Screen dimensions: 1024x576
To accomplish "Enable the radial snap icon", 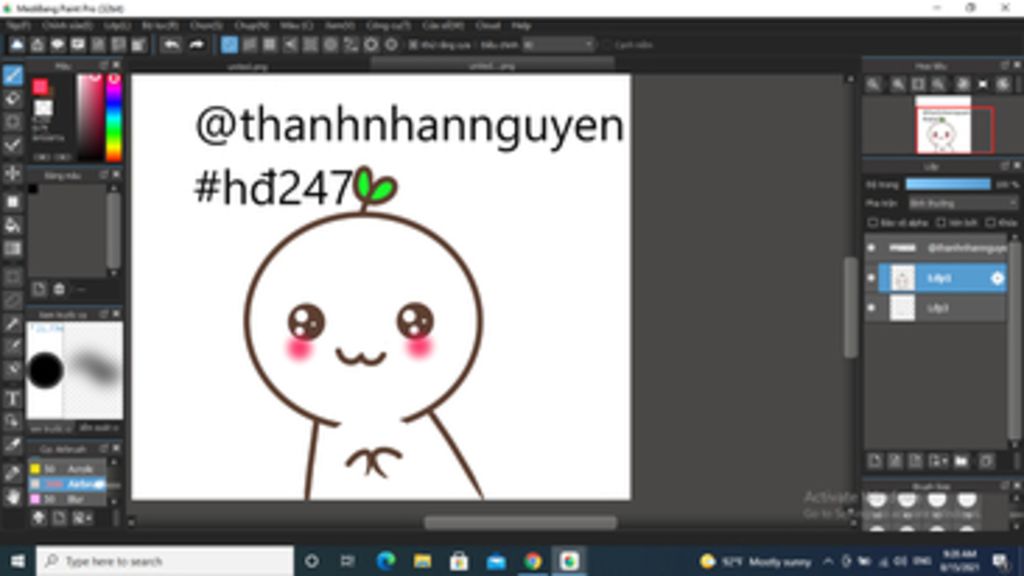I will click(x=310, y=44).
